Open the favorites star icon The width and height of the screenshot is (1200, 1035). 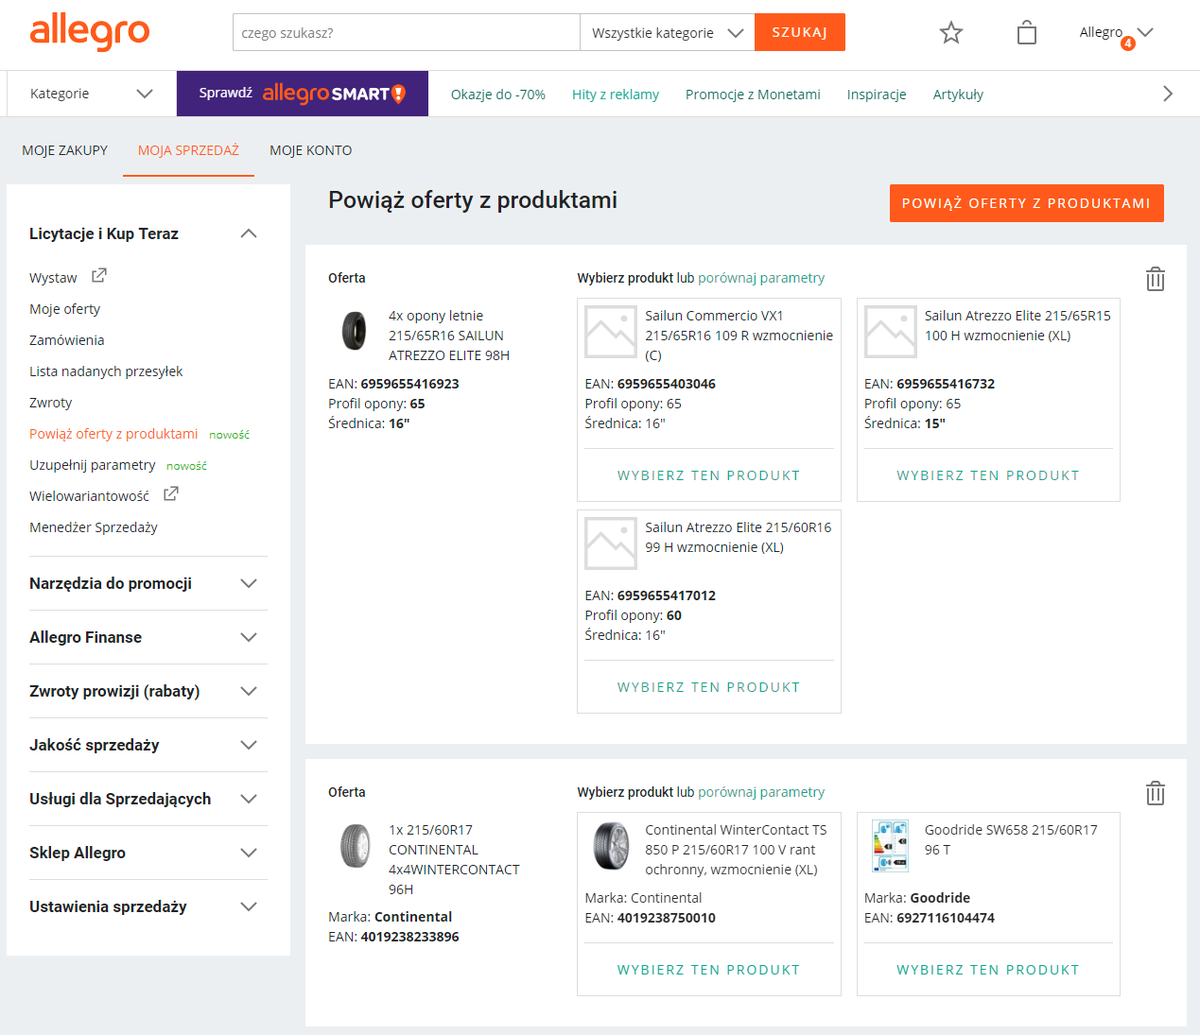coord(951,33)
